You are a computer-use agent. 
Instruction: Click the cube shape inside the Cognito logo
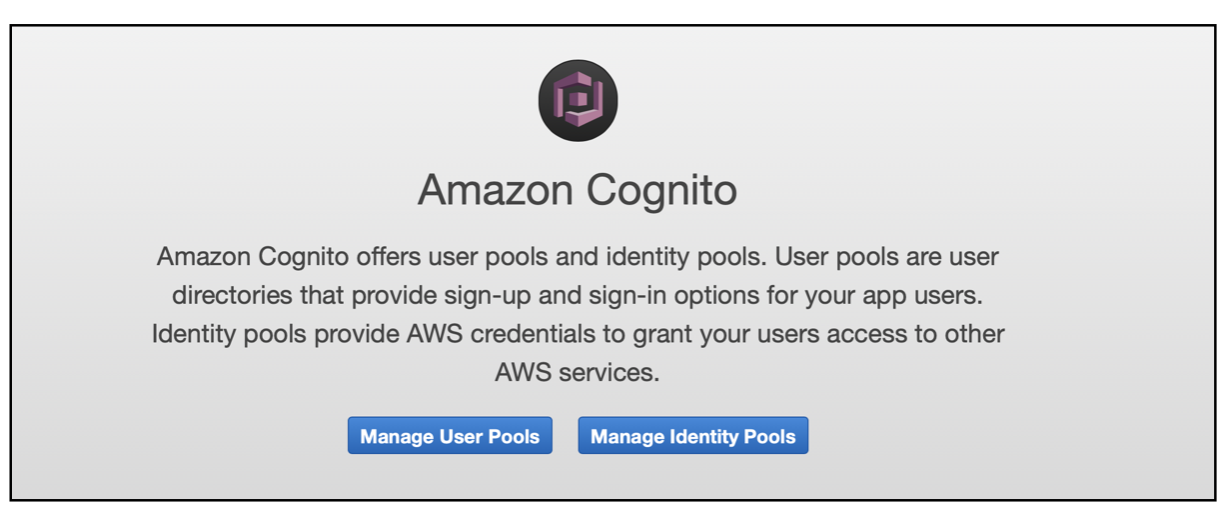coord(578,100)
